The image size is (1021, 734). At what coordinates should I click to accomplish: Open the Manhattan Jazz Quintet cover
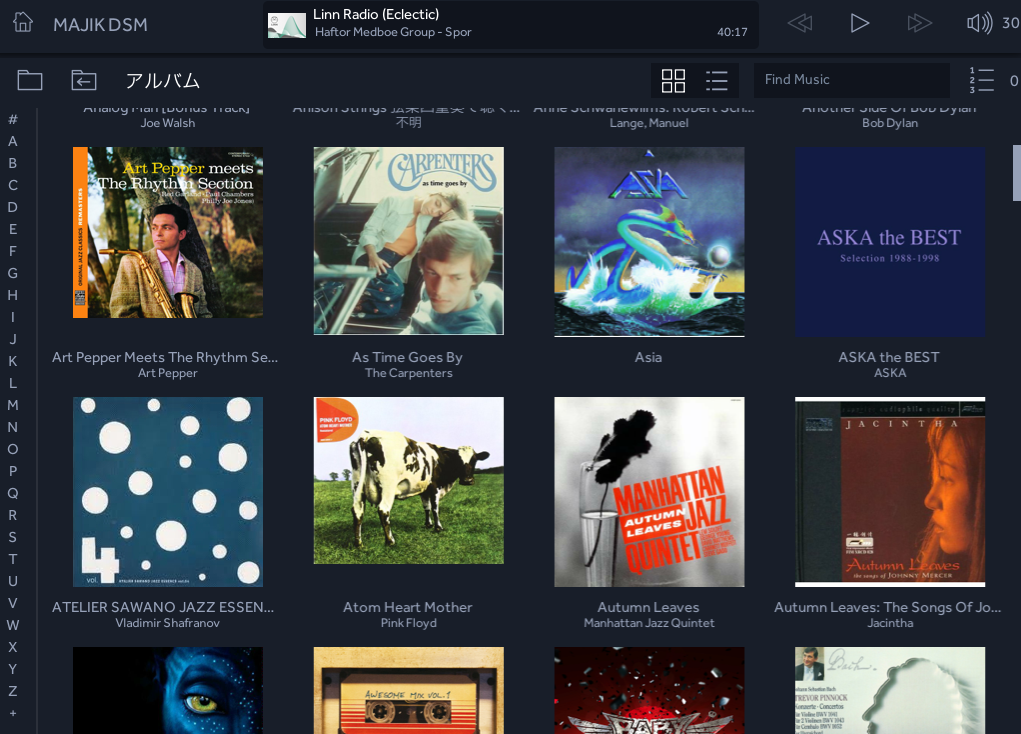(649, 492)
